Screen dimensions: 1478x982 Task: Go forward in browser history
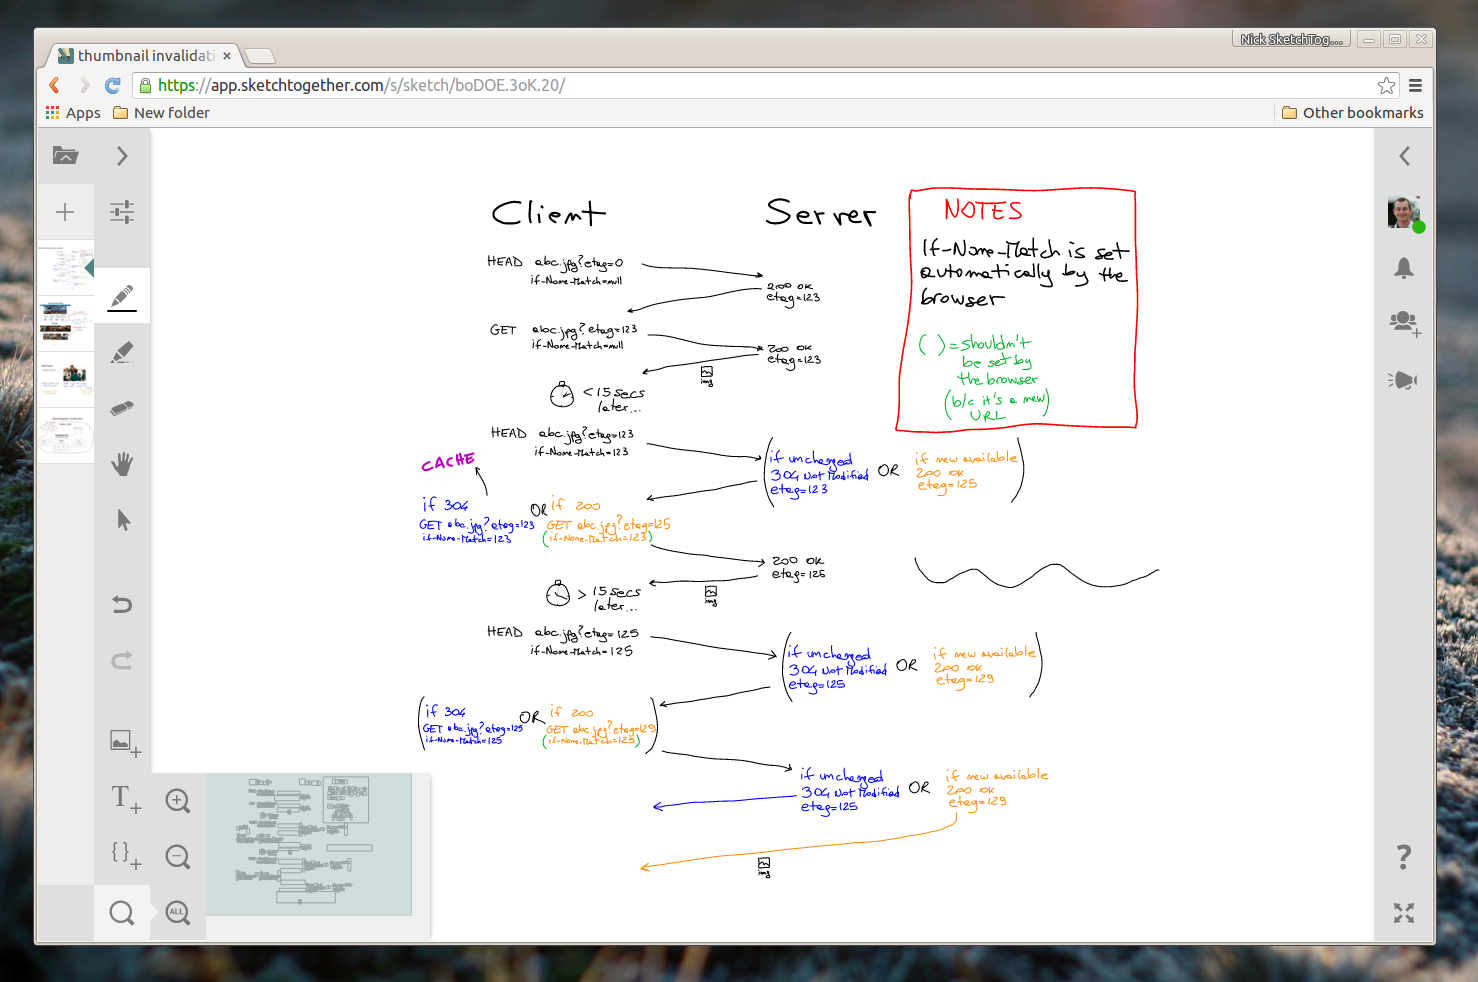[x=84, y=85]
